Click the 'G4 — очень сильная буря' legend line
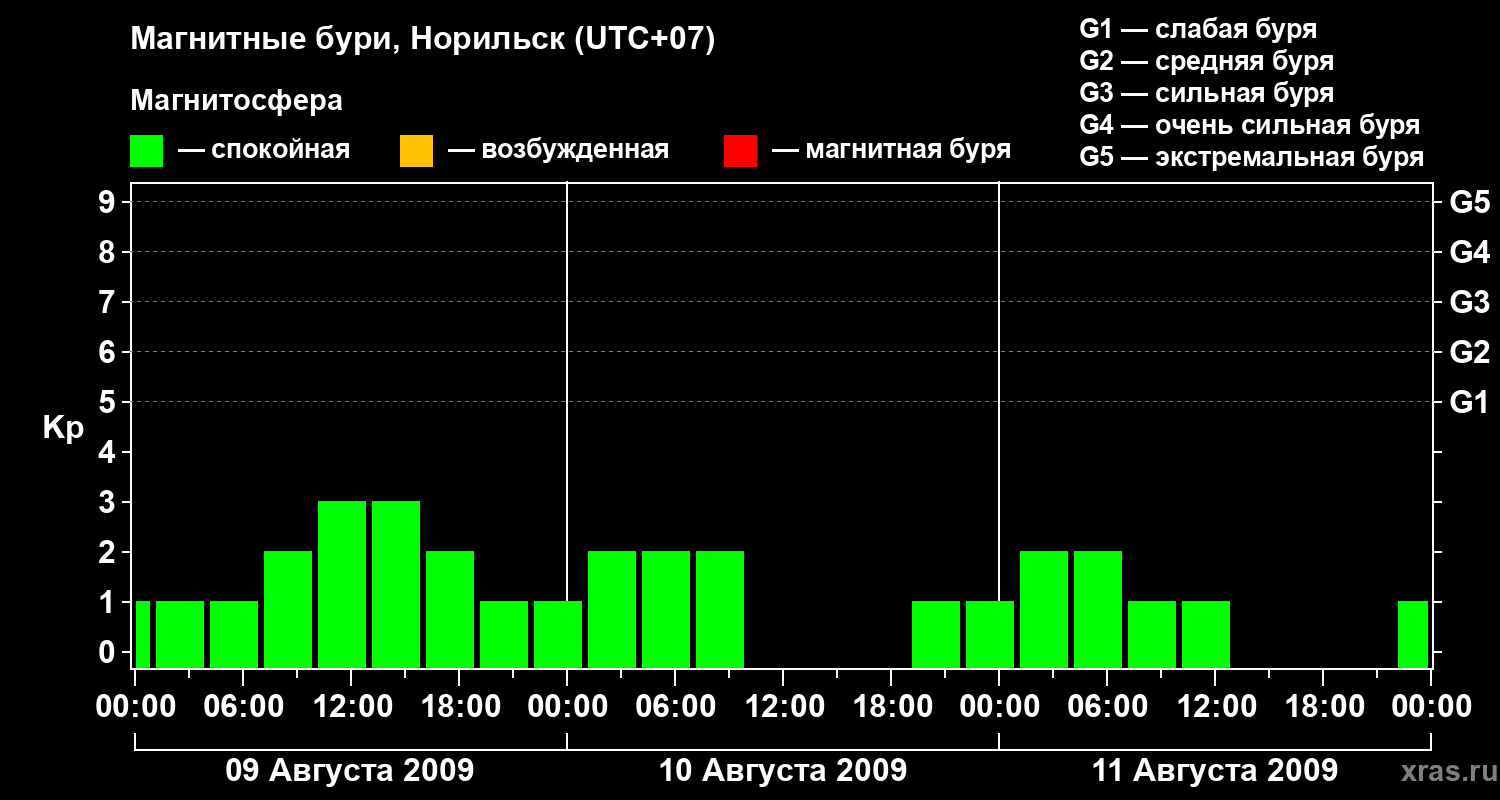Viewport: 1500px width, 800px height. pos(1250,125)
